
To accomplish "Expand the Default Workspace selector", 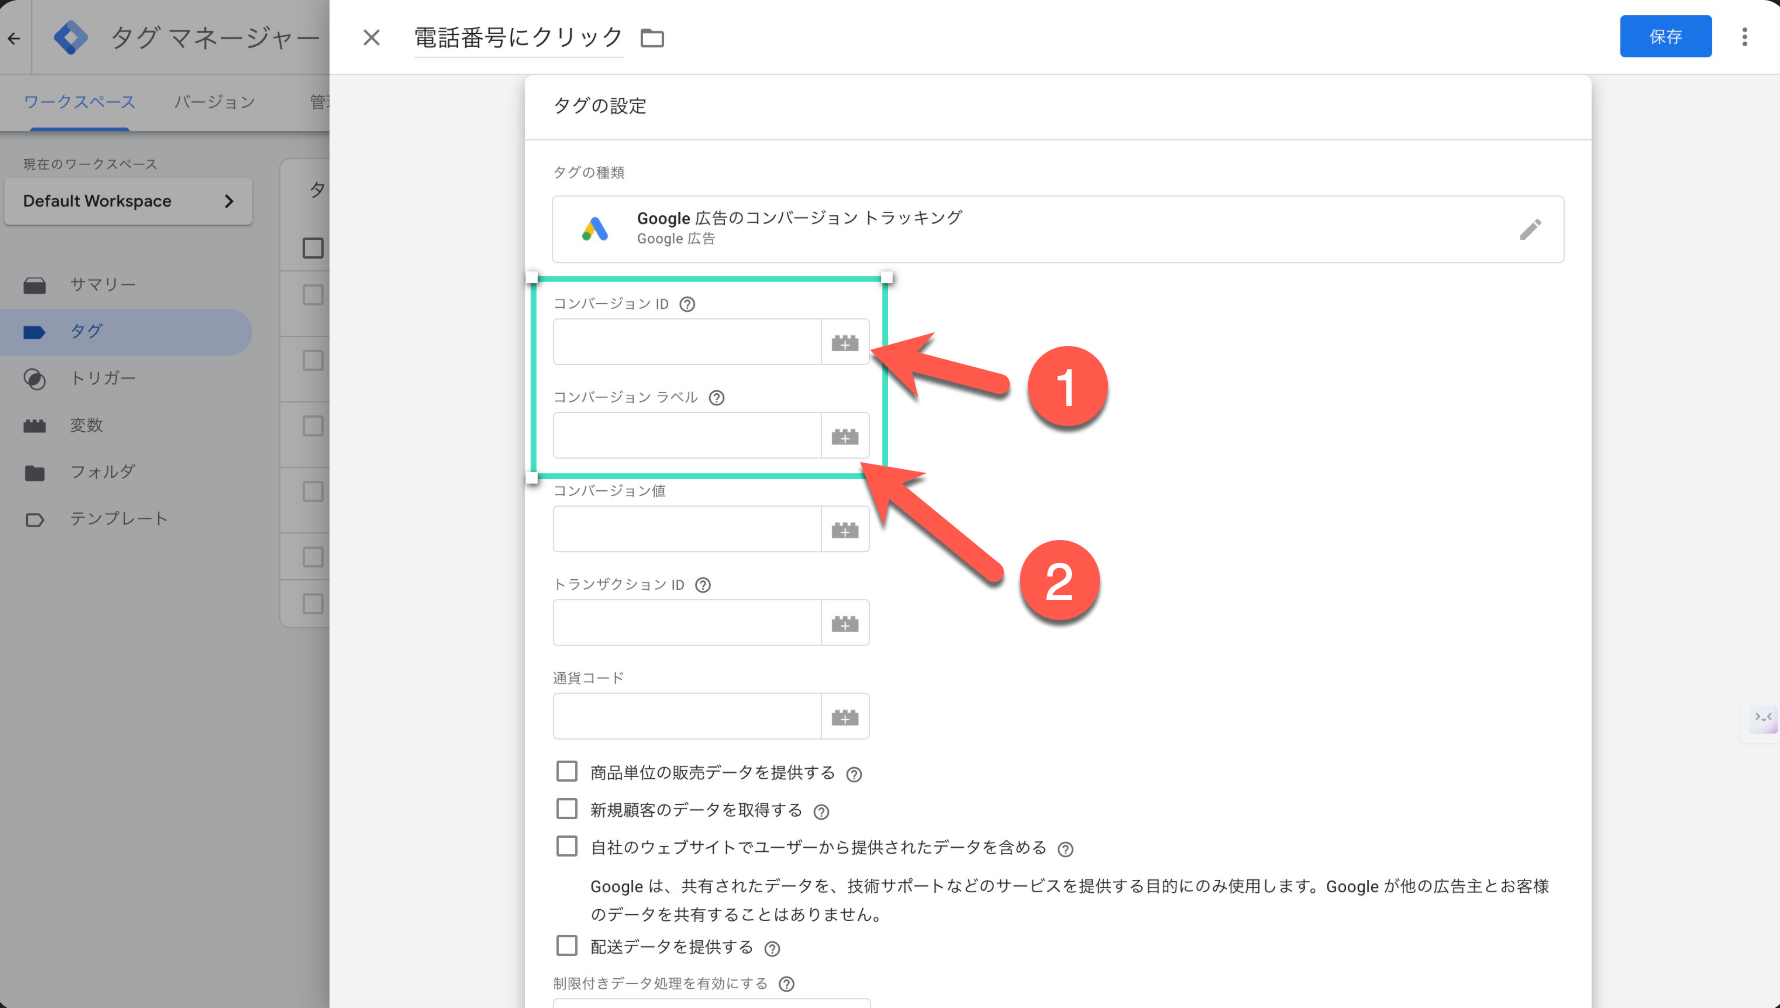I will (128, 201).
